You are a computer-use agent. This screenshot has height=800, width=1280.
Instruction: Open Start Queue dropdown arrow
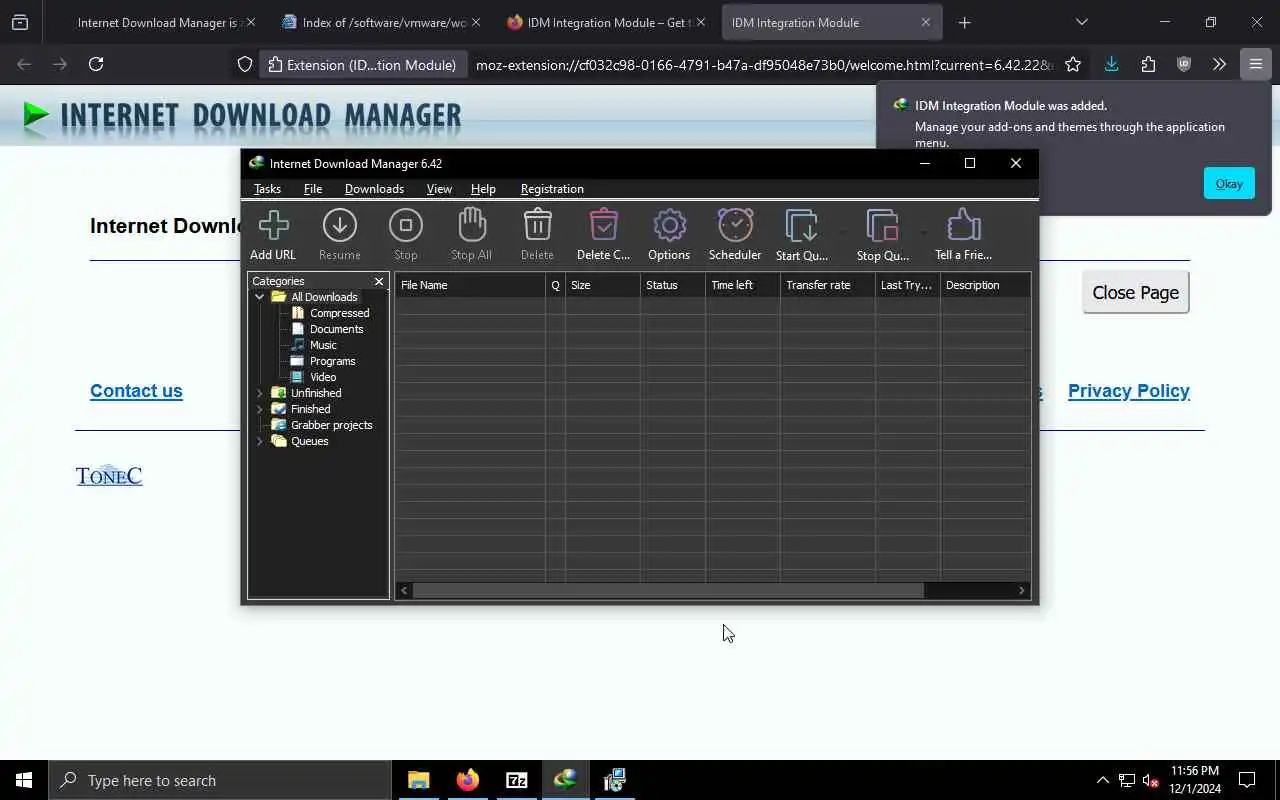click(842, 233)
